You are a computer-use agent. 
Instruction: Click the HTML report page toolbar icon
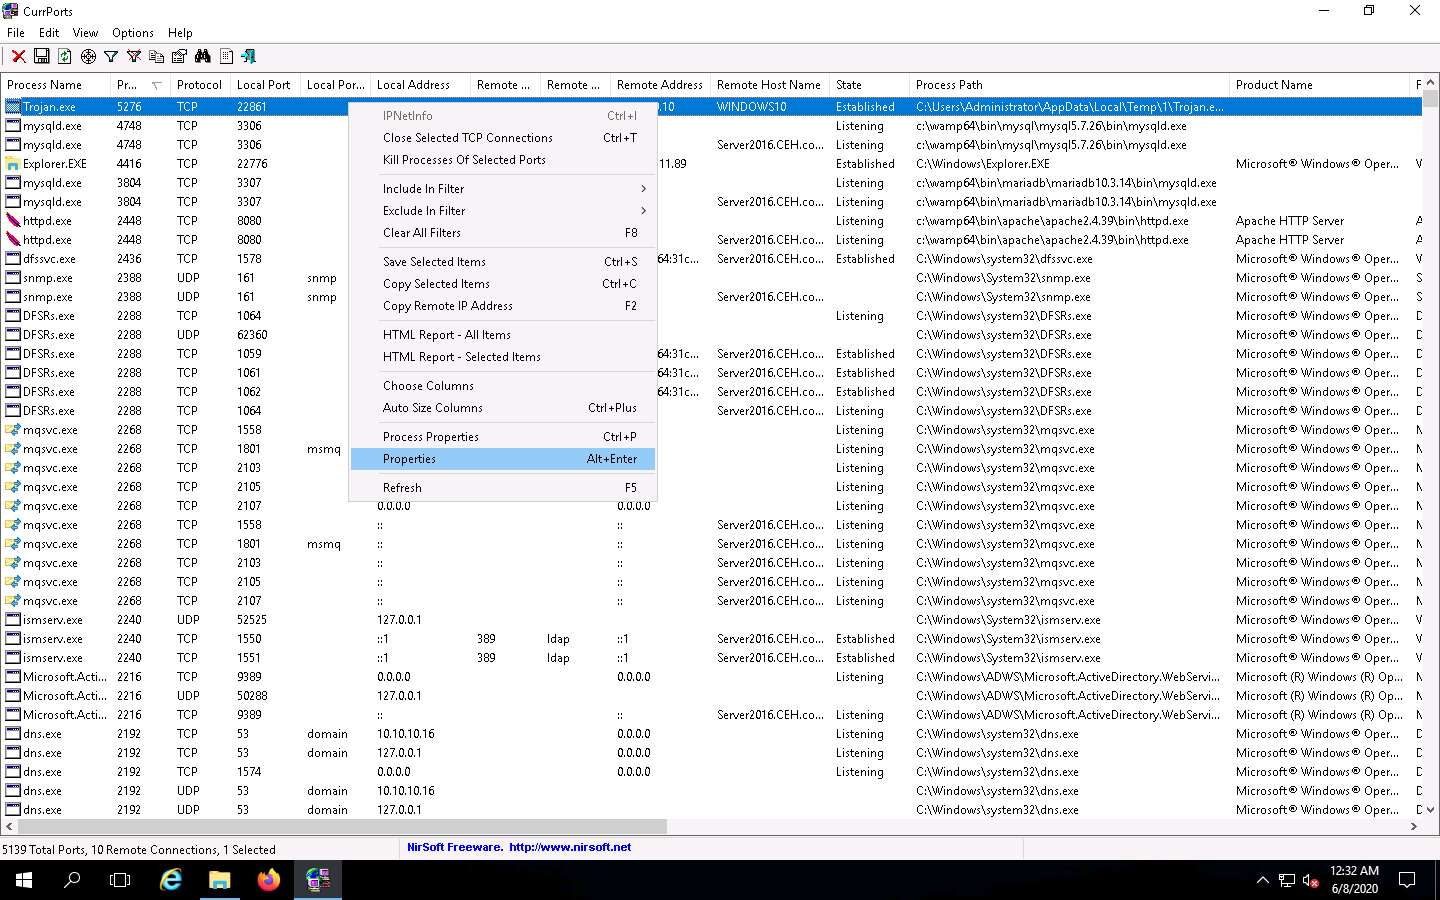click(226, 56)
